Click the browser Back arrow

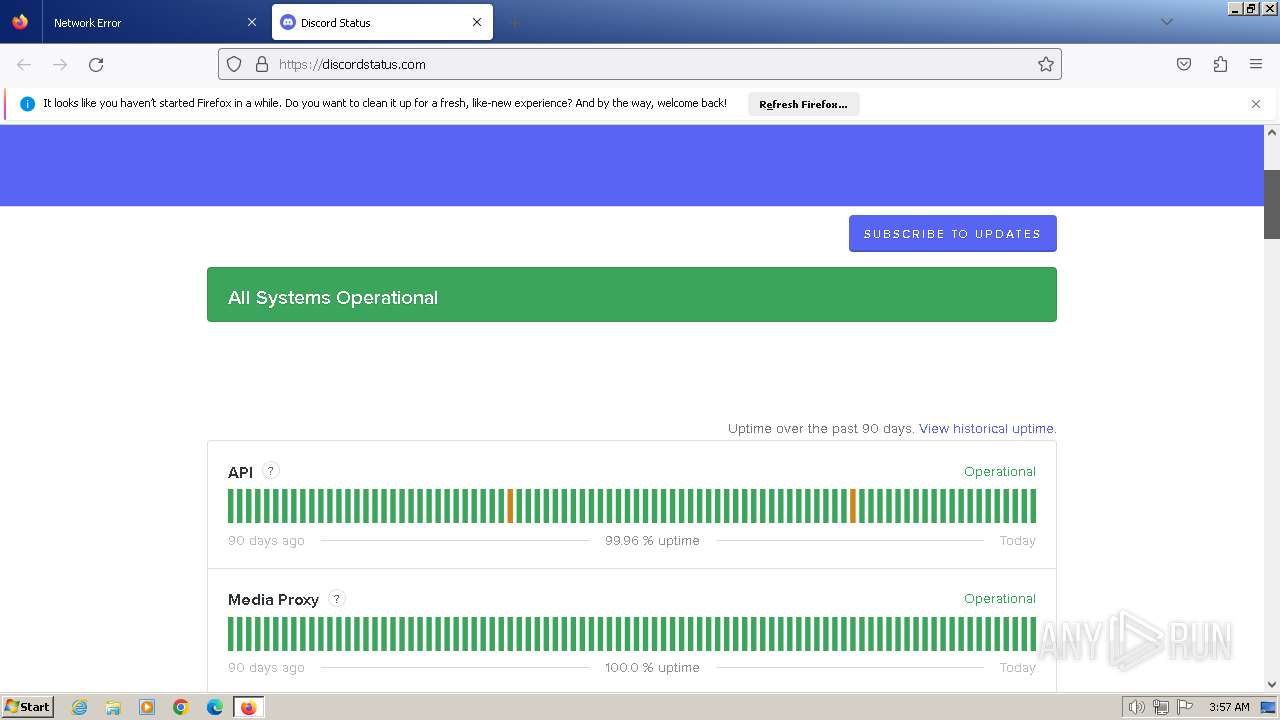(24, 64)
